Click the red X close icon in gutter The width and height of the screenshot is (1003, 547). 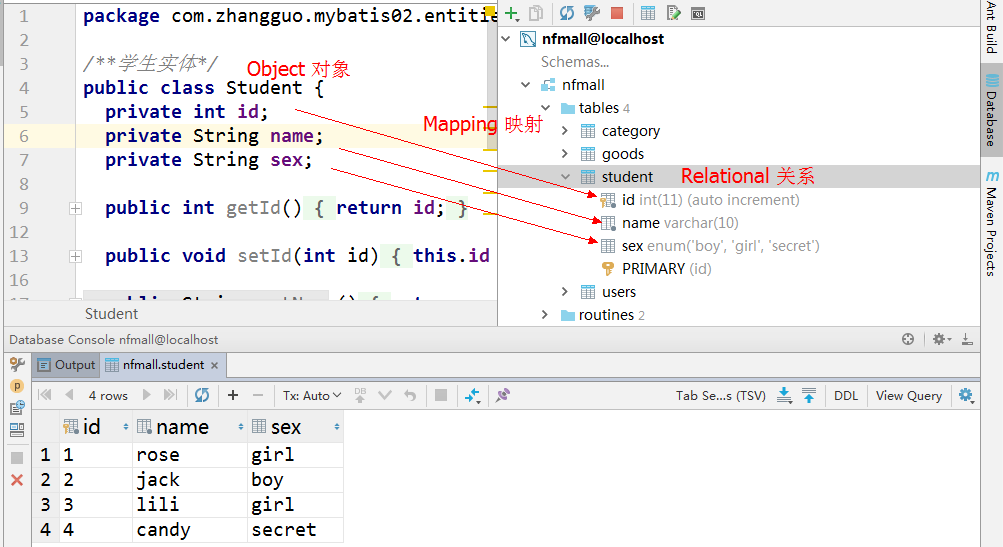17,480
